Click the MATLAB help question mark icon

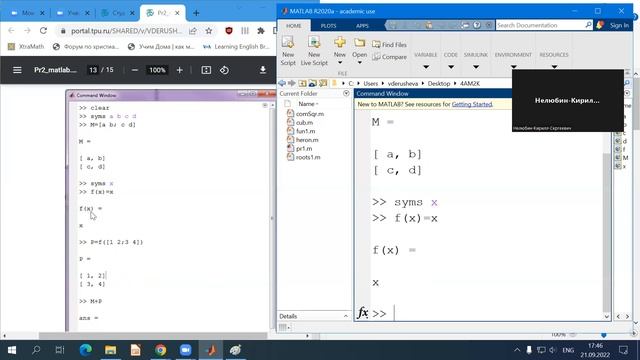pyautogui.click(x=477, y=25)
